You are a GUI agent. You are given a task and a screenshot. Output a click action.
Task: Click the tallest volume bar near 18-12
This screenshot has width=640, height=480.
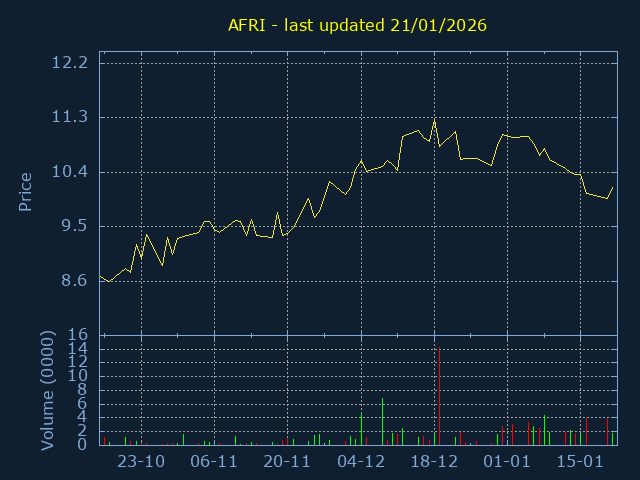click(437, 395)
